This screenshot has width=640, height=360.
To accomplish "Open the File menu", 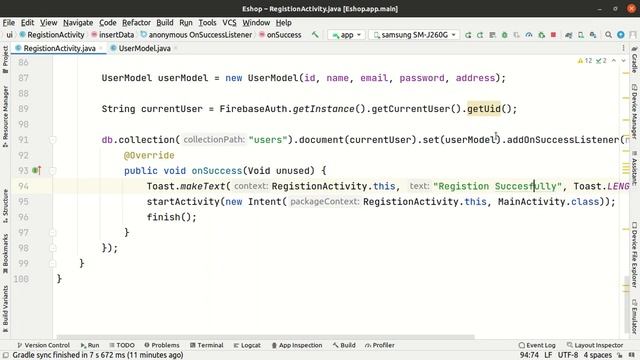I will coord(9,22).
